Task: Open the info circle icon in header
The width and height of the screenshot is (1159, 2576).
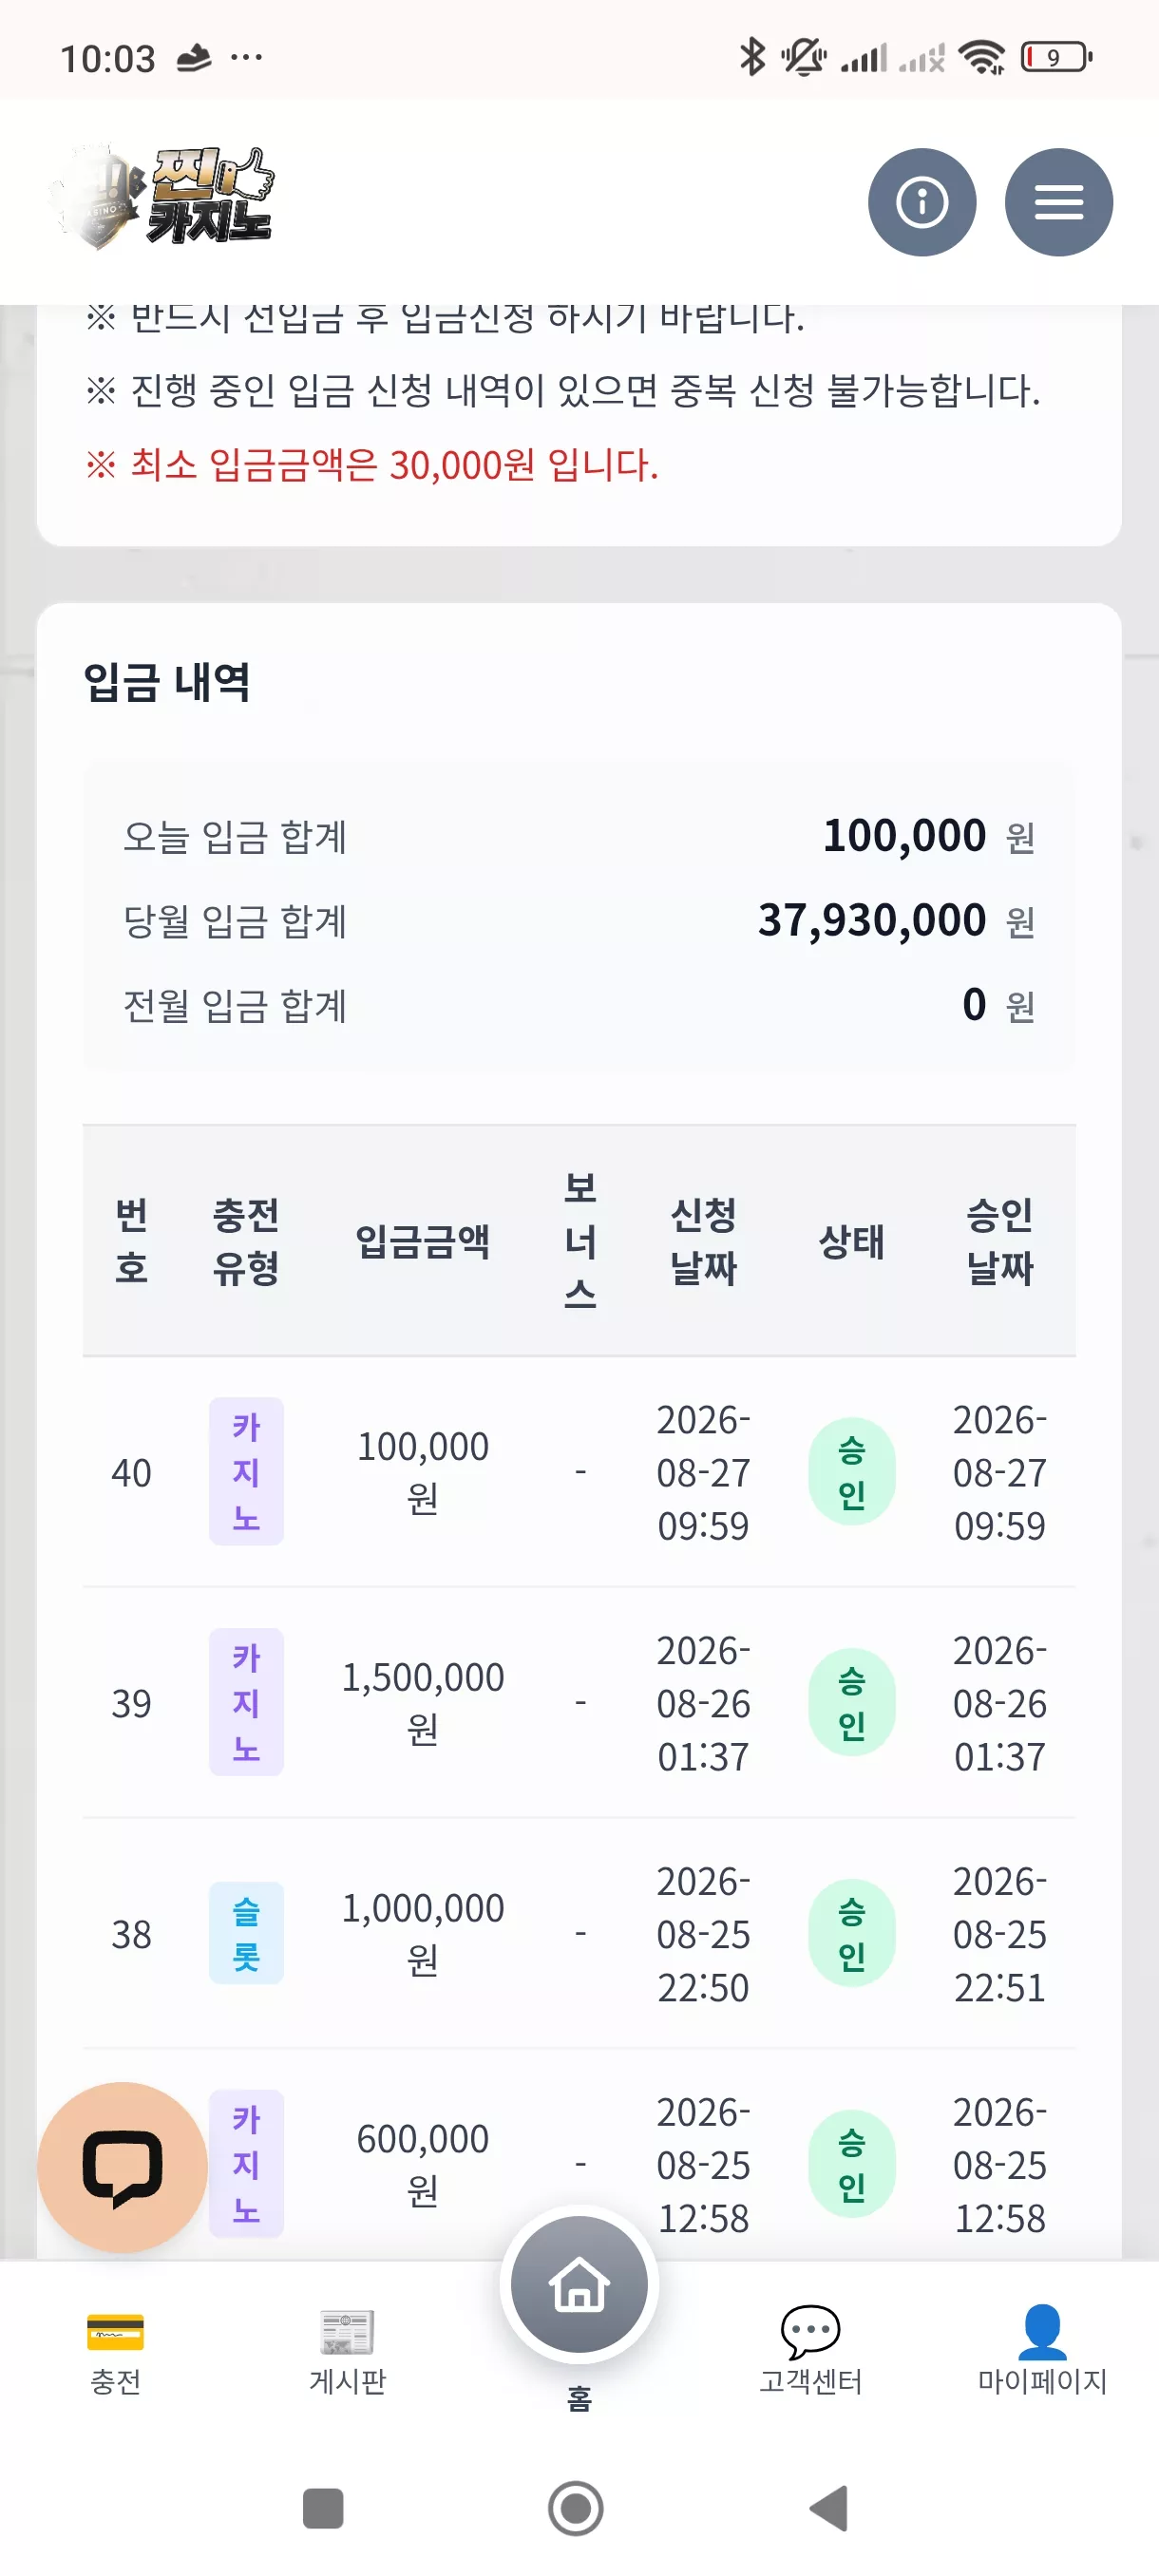Action: 921,202
